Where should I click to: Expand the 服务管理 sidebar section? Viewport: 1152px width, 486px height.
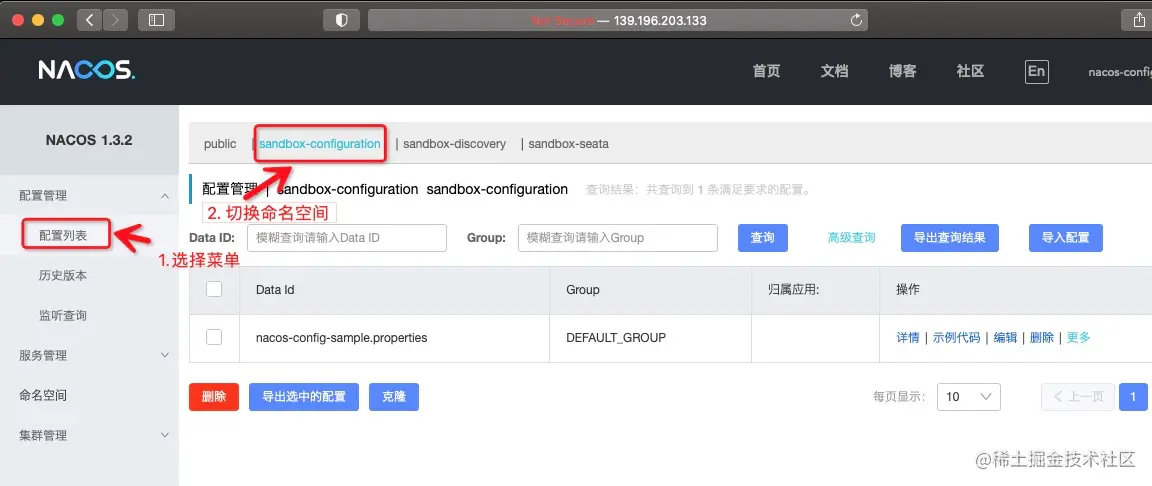(x=89, y=355)
